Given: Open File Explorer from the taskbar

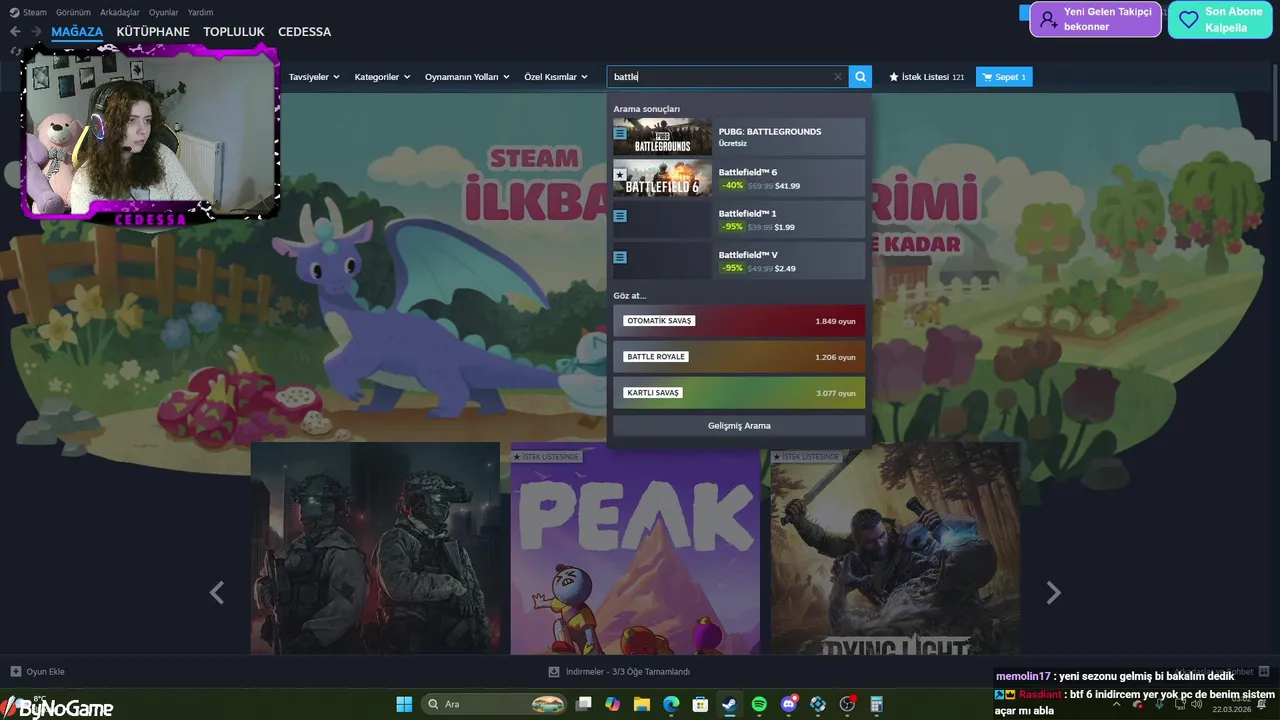Looking at the screenshot, I should [x=642, y=705].
